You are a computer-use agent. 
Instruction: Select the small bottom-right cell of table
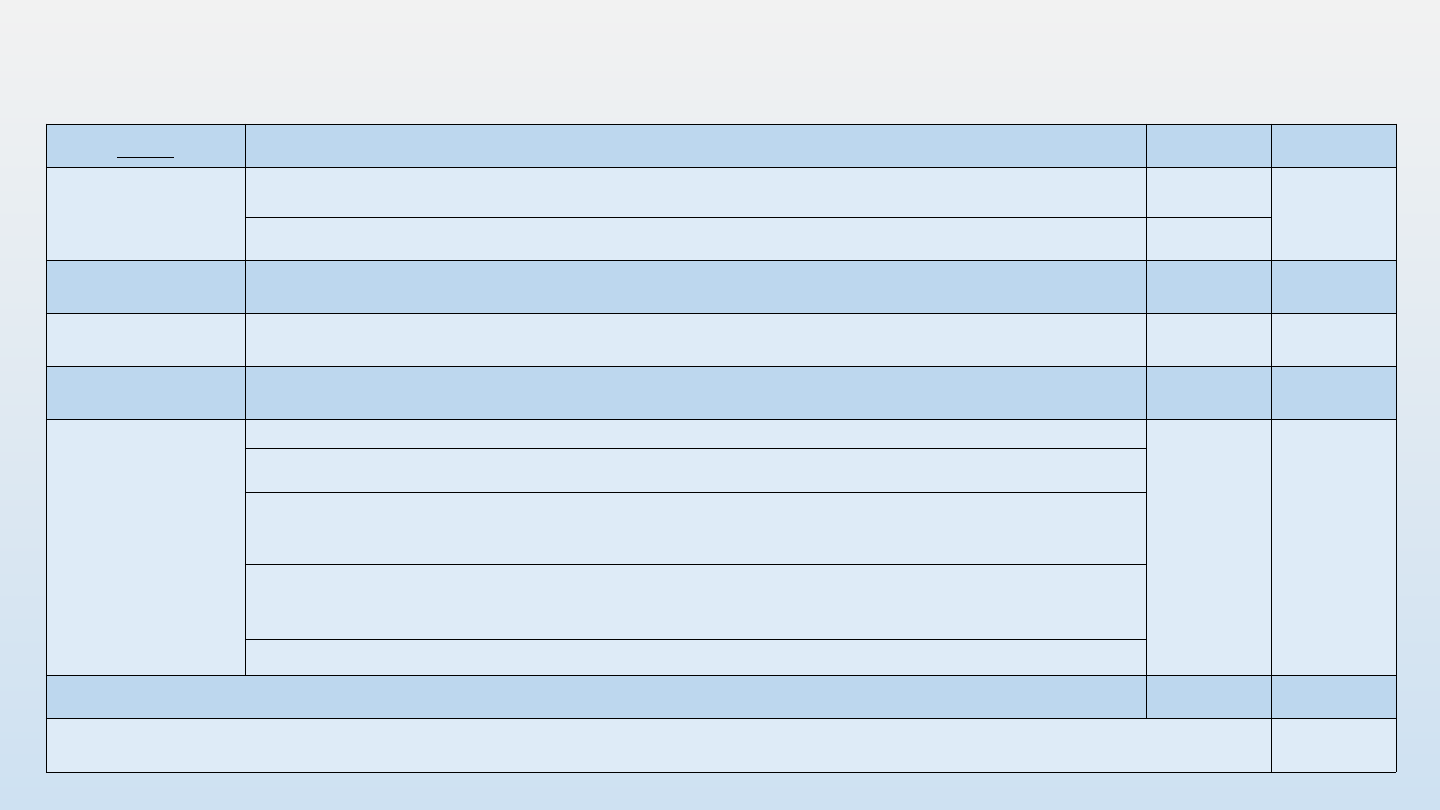[x=1333, y=745]
